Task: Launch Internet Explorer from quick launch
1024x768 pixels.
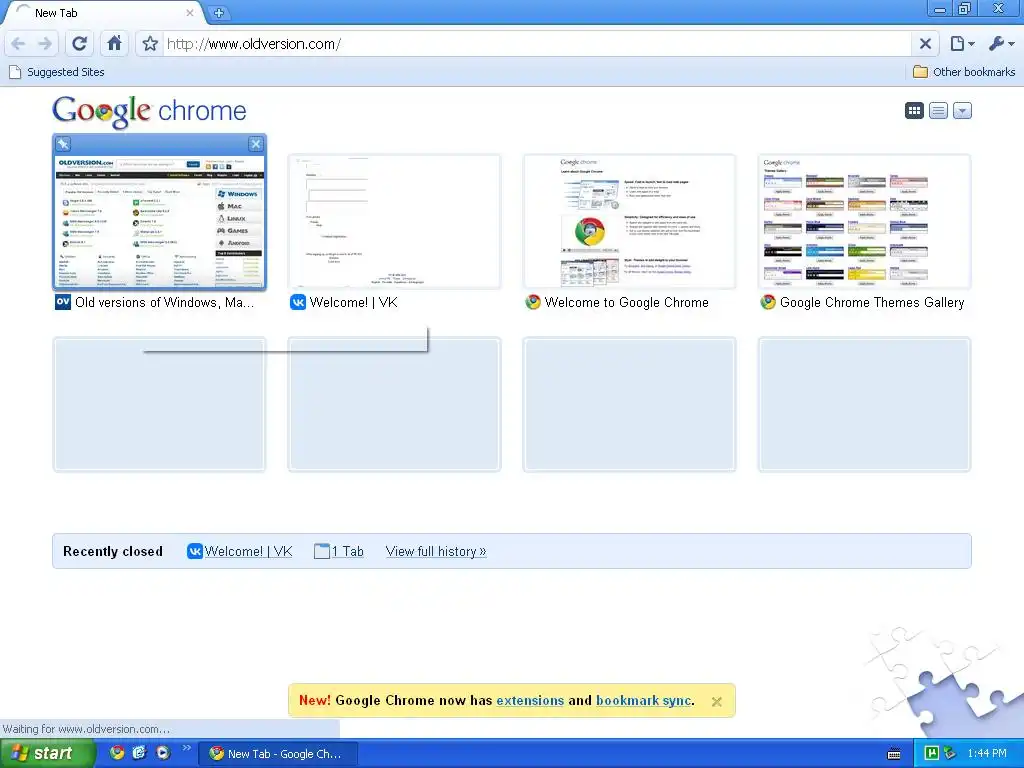Action: point(140,752)
